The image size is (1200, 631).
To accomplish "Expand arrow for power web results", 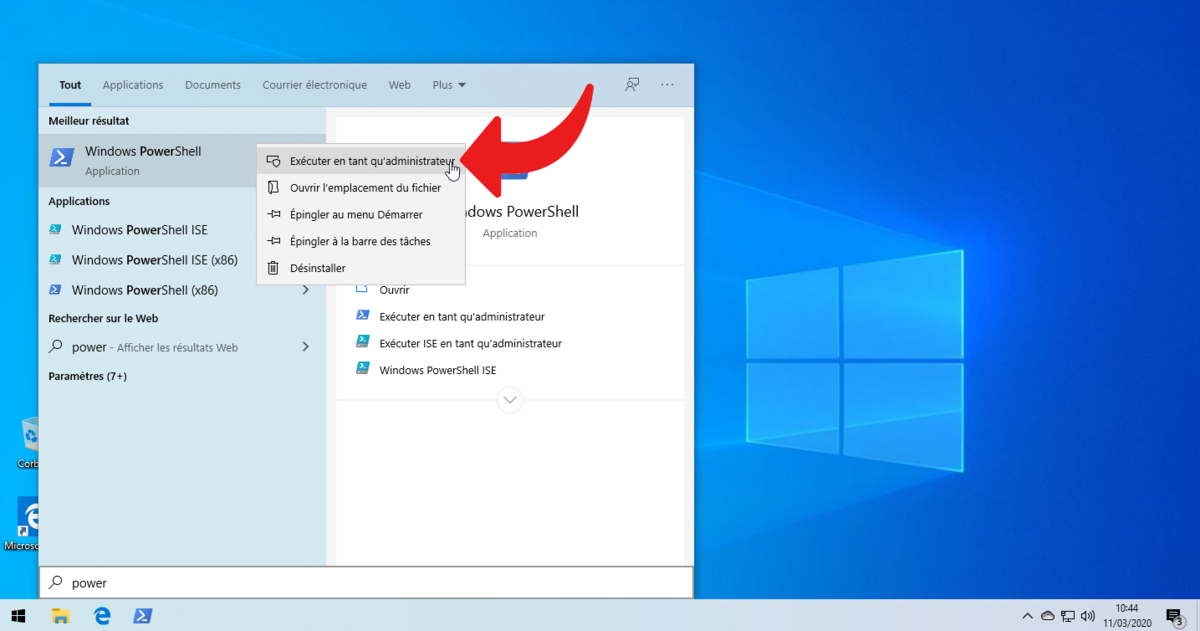I will click(x=306, y=347).
